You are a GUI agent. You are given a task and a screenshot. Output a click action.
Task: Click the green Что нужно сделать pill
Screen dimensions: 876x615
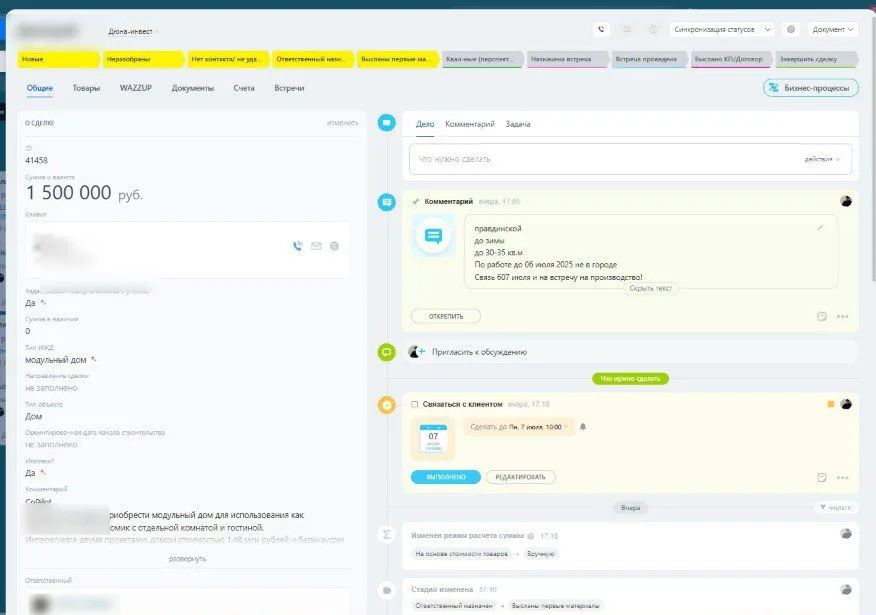click(630, 378)
